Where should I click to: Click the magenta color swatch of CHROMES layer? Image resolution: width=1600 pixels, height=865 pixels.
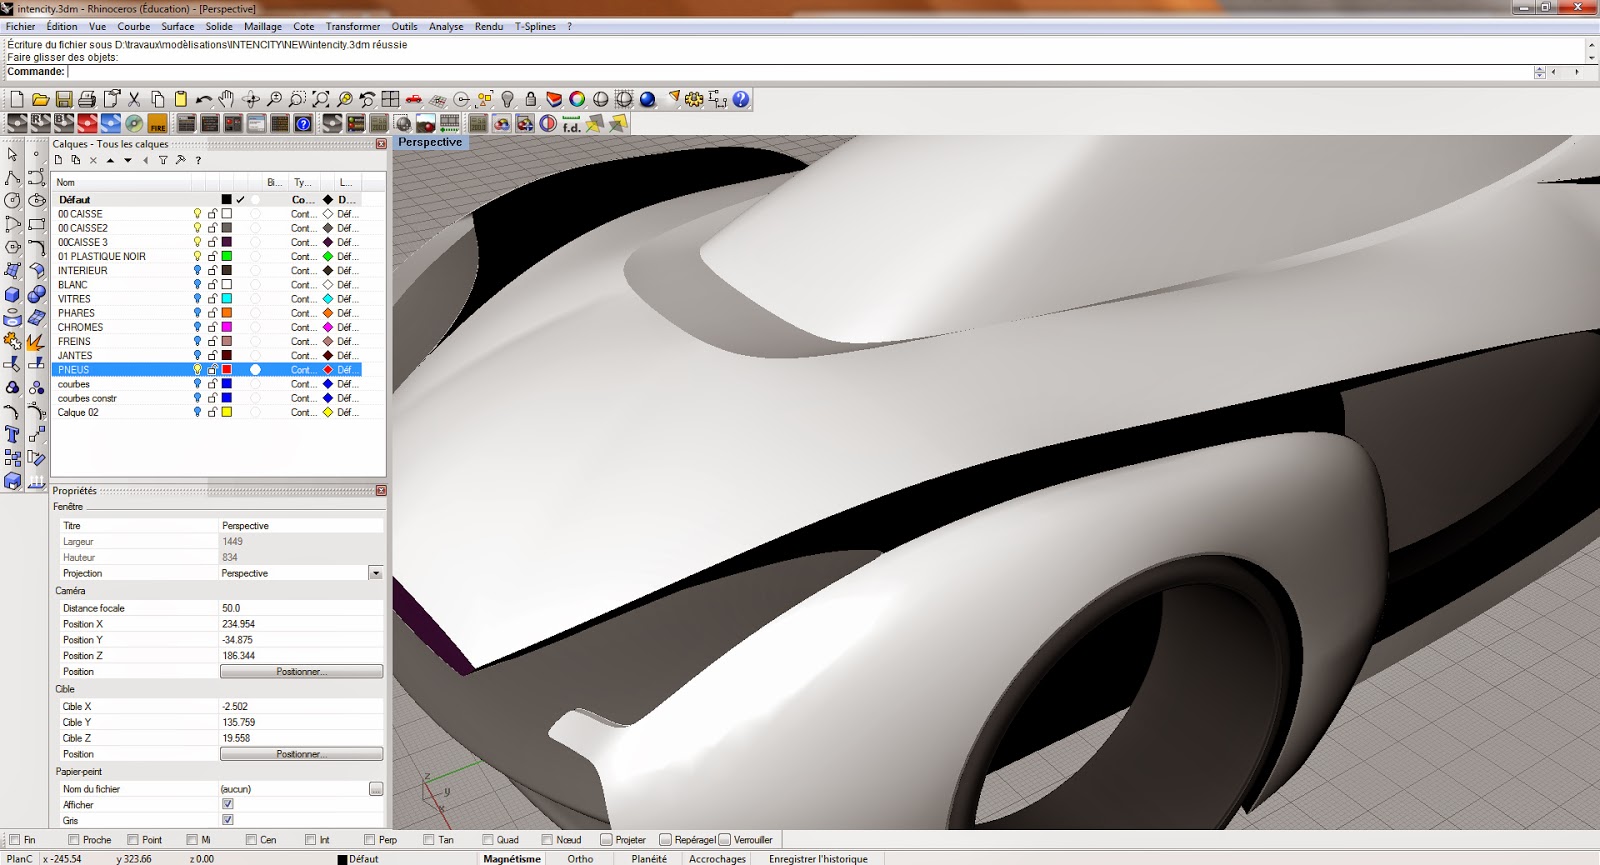click(x=227, y=327)
